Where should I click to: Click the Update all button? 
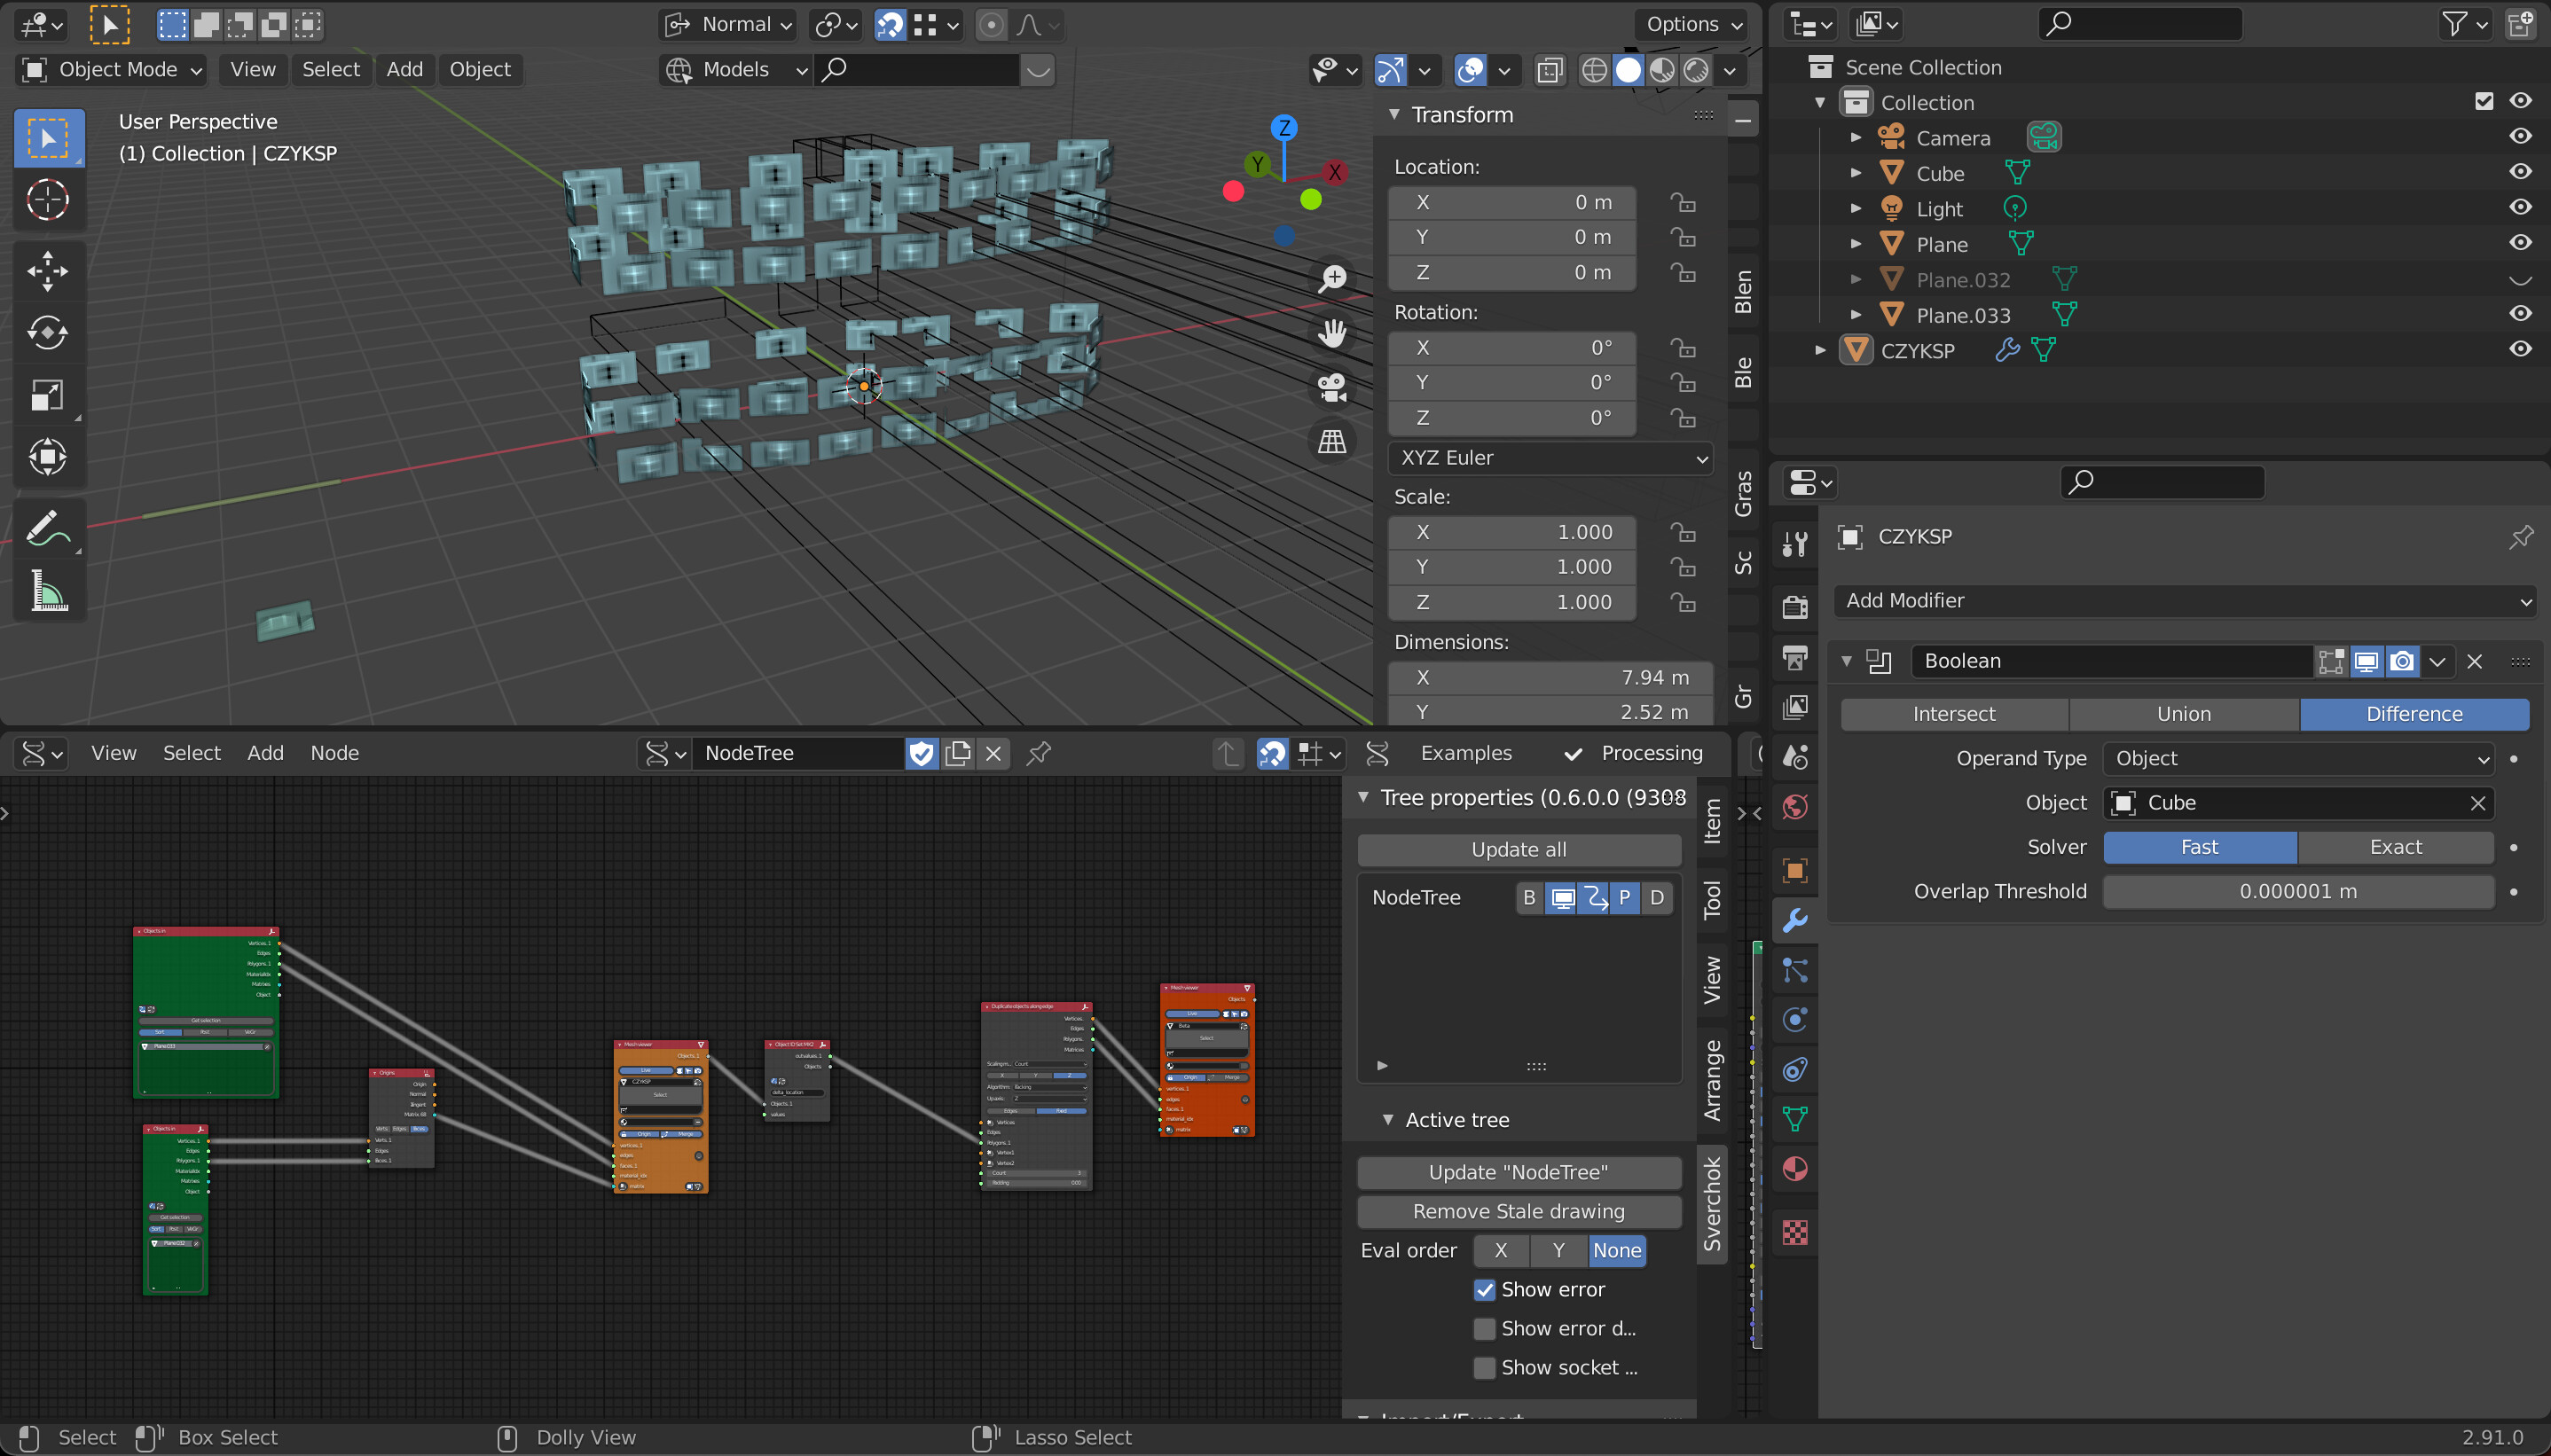[x=1519, y=850]
